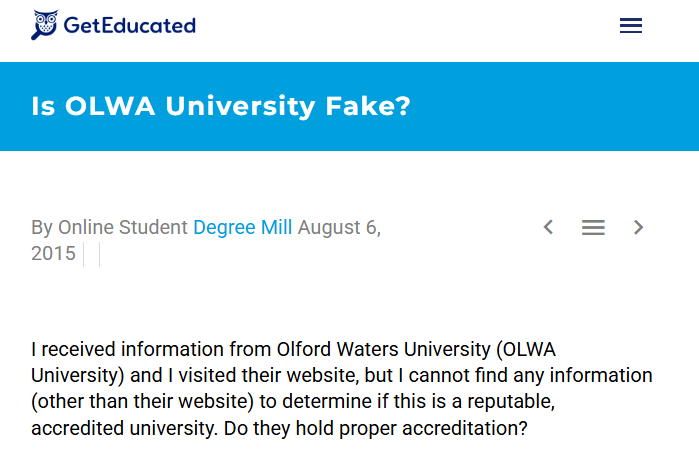Open the Degree Mill category link
Image resolution: width=699 pixels, height=452 pixels.
(243, 227)
